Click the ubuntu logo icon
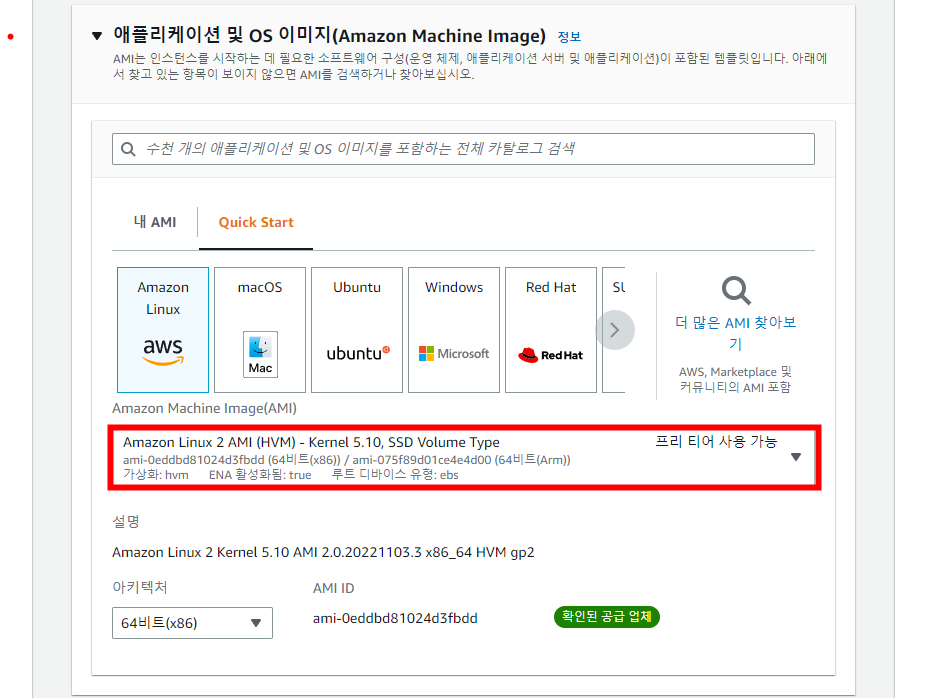This screenshot has width=932, height=698. 358,353
